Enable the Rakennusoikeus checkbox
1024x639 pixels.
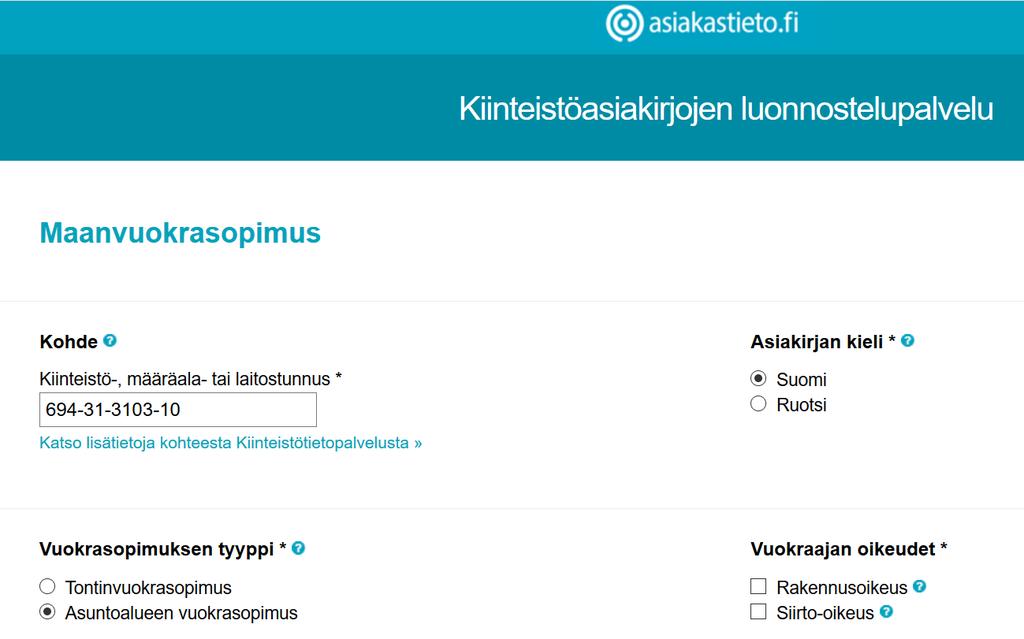758,586
